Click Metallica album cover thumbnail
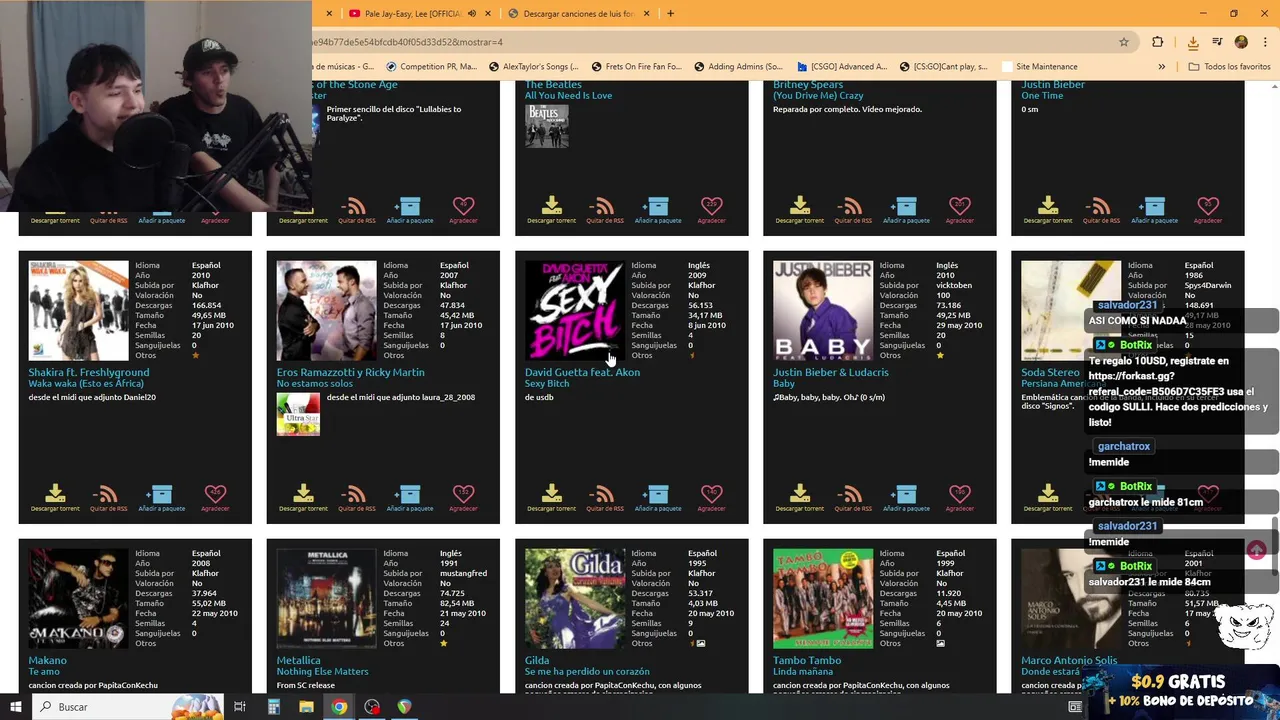 [326, 598]
